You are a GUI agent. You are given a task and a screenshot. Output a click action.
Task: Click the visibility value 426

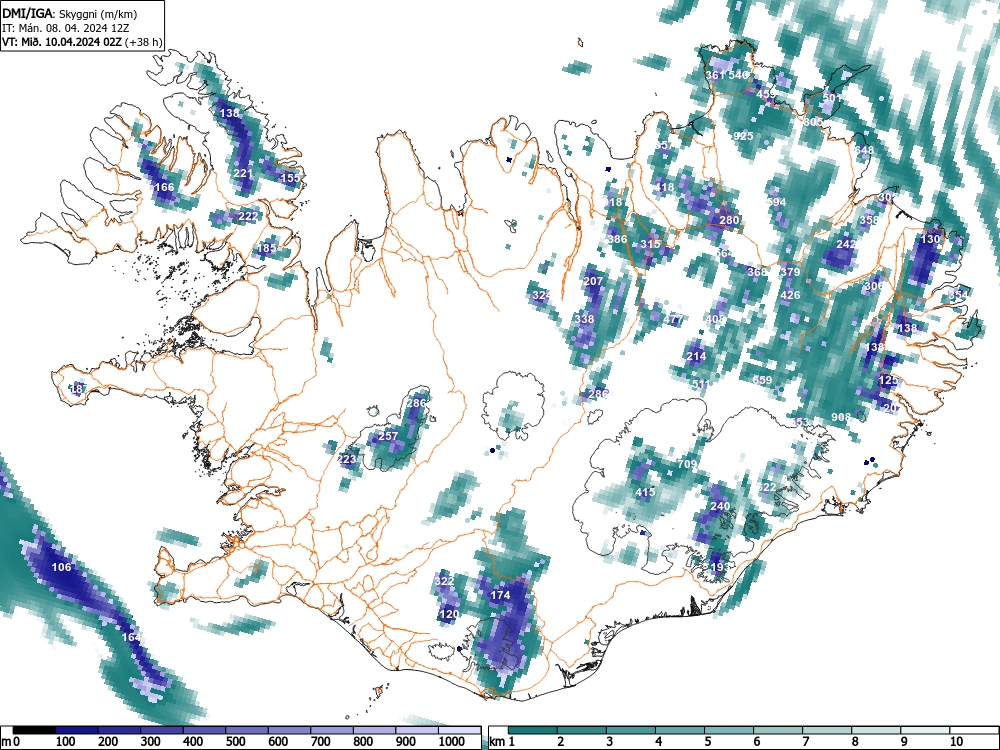pos(790,295)
